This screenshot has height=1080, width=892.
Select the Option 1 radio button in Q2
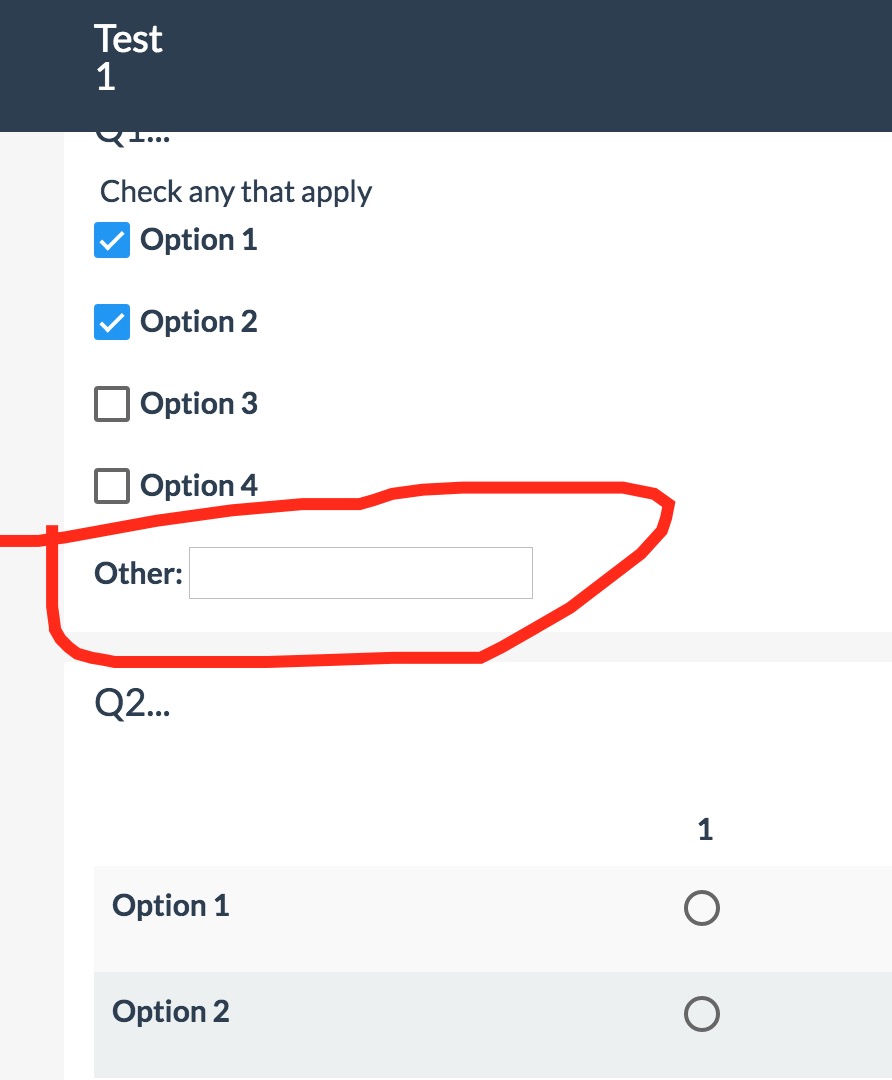[x=701, y=908]
